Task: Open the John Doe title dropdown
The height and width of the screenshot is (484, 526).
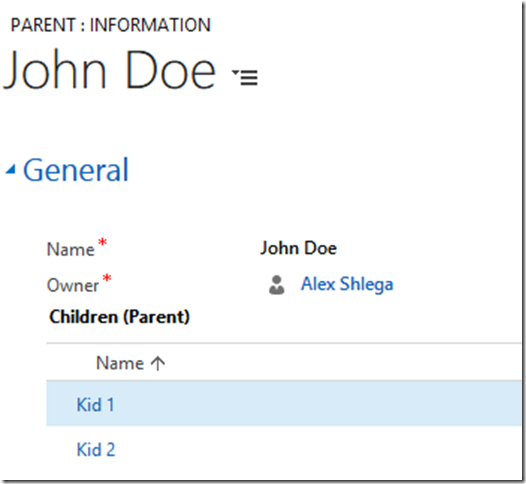Action: click(x=245, y=77)
